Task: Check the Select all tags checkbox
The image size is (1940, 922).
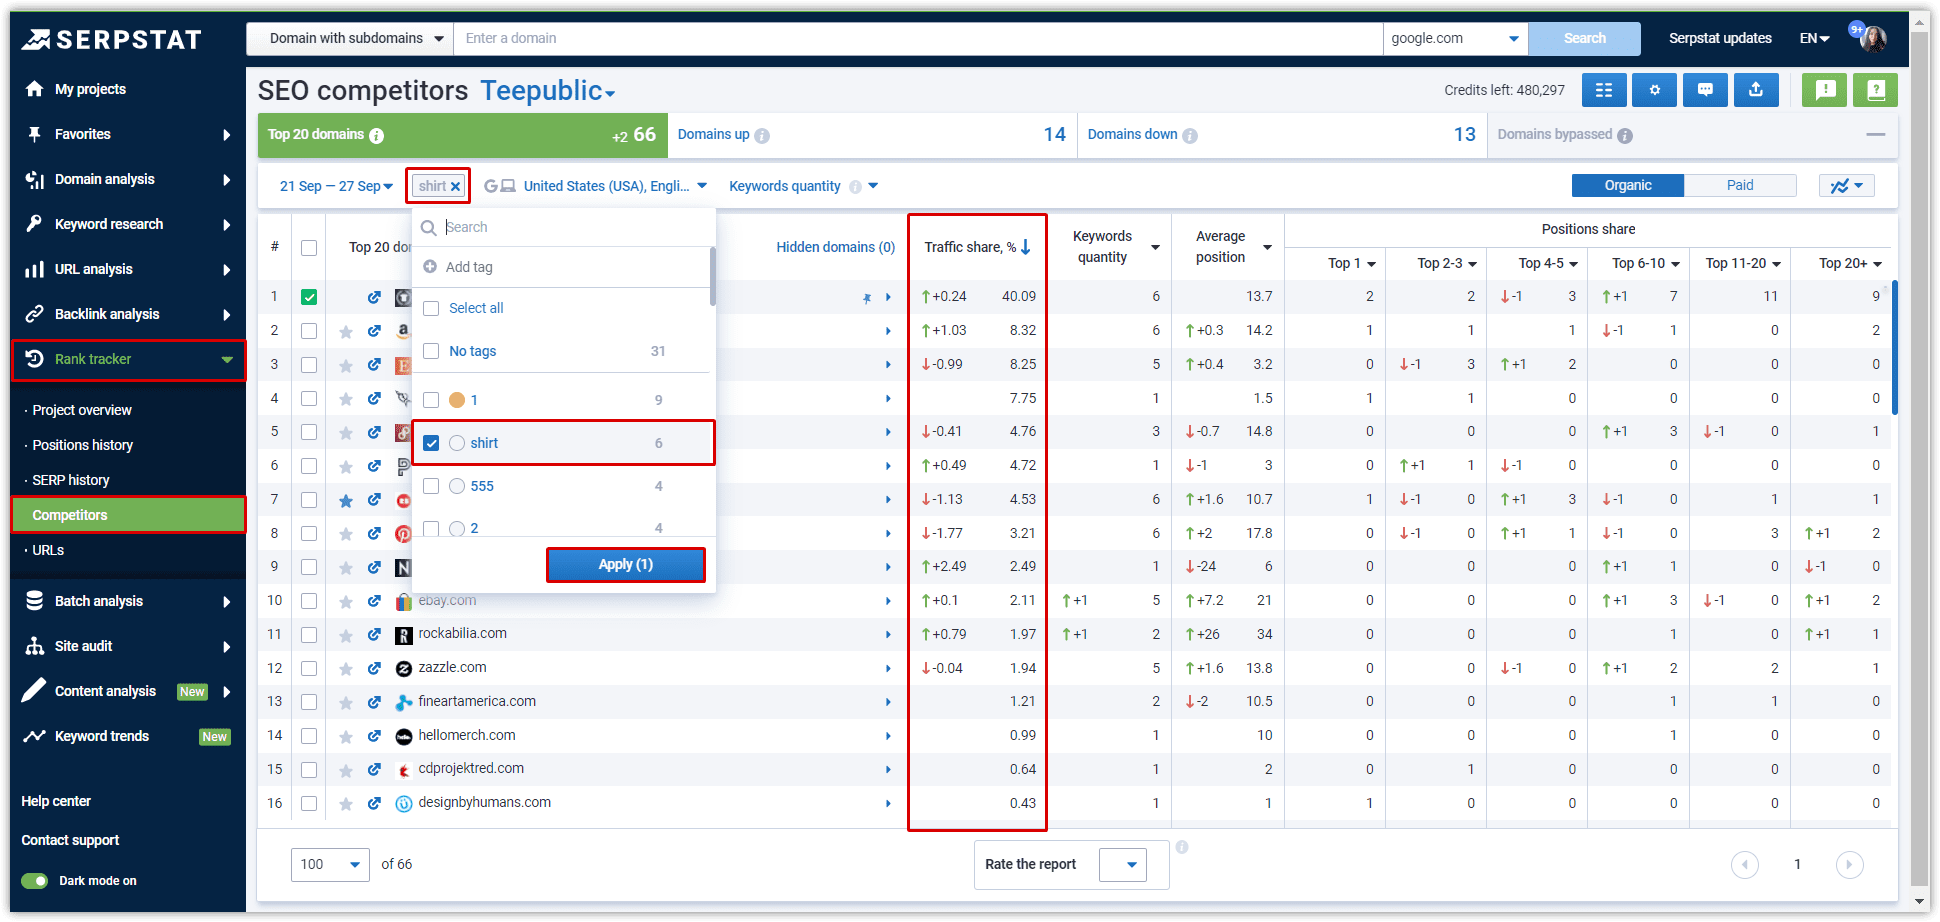Action: click(x=432, y=308)
